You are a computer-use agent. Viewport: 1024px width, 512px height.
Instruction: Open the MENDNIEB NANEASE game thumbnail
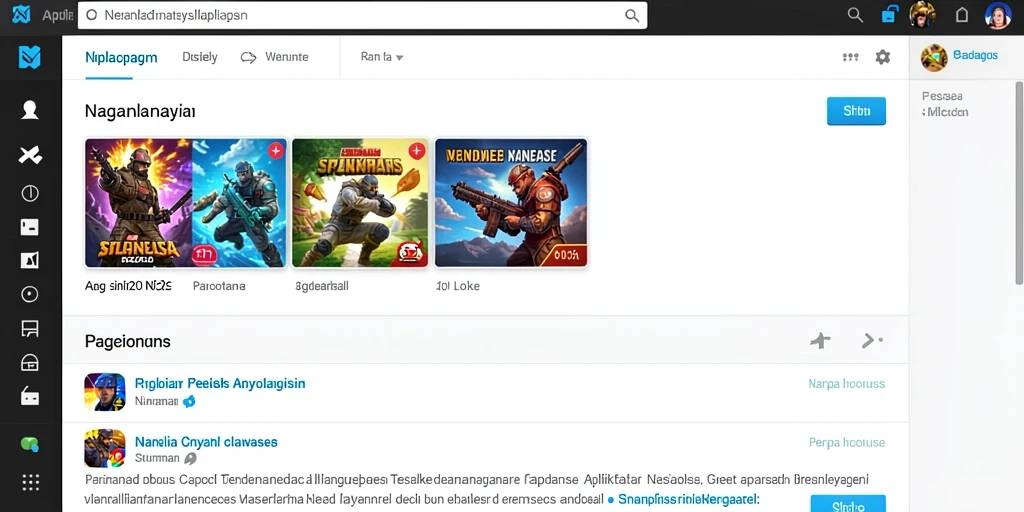click(x=511, y=202)
